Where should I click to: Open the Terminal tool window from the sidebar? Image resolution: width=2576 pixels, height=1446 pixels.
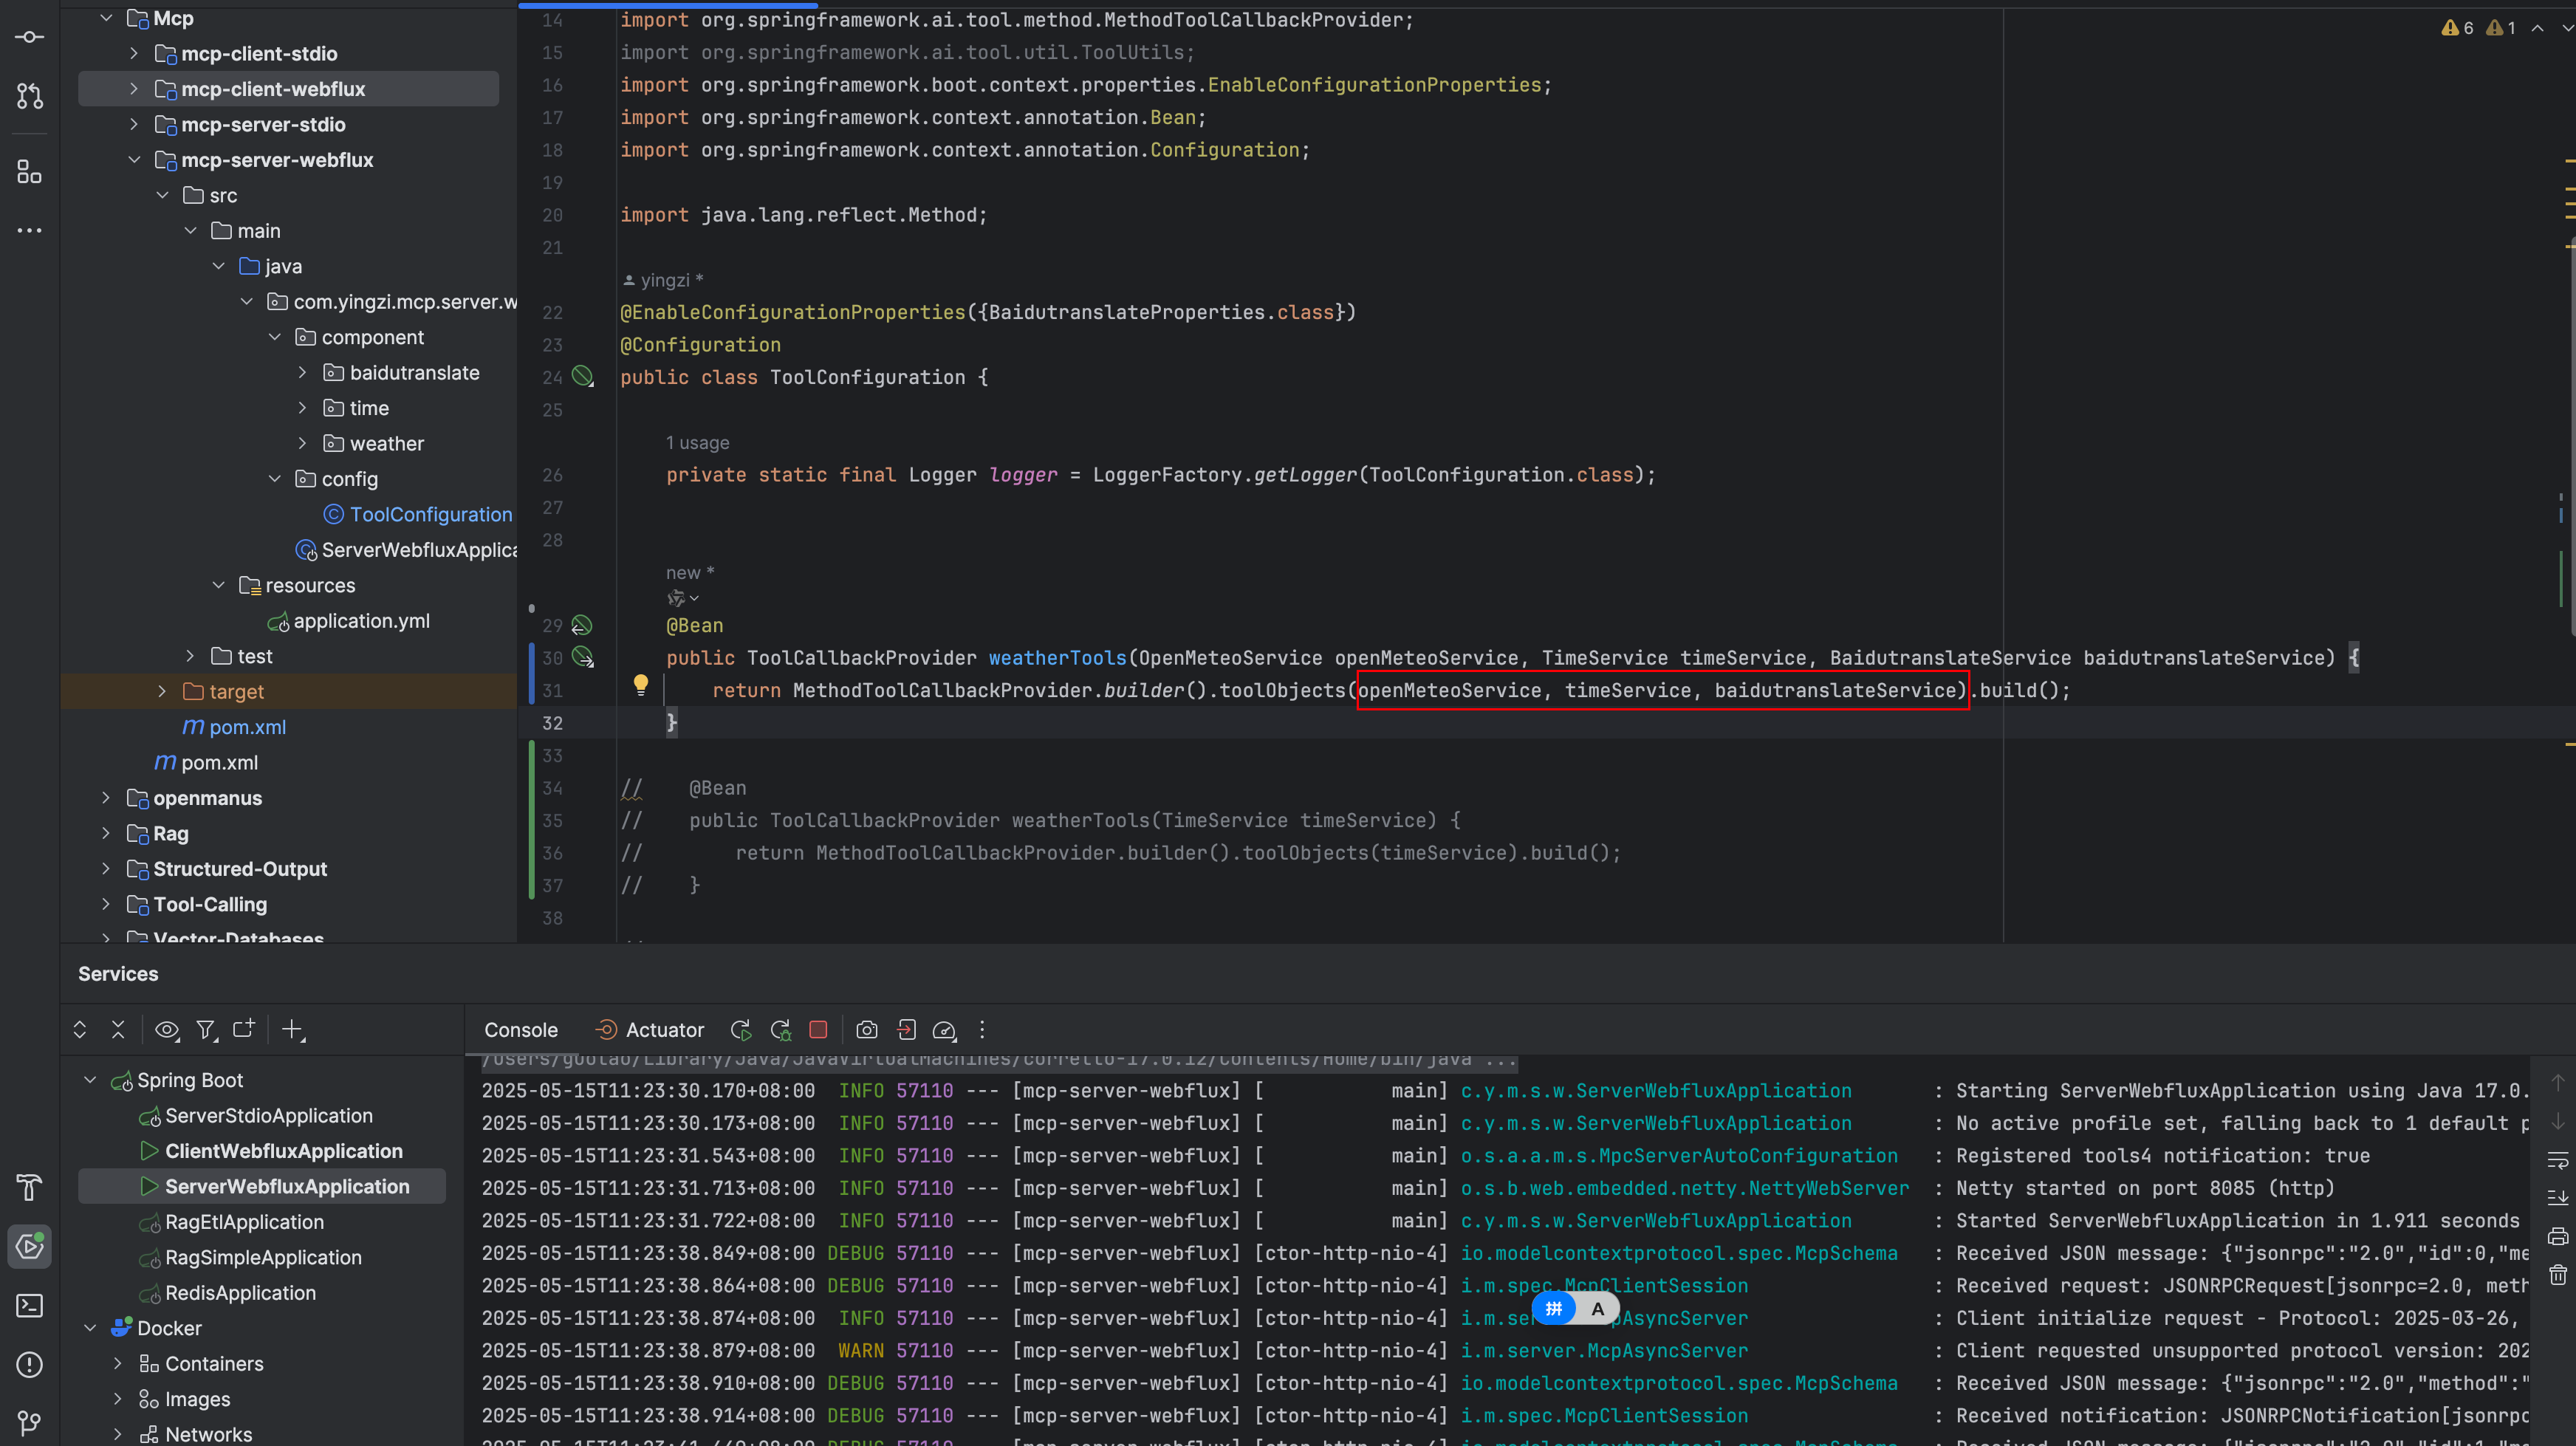pos(29,1306)
